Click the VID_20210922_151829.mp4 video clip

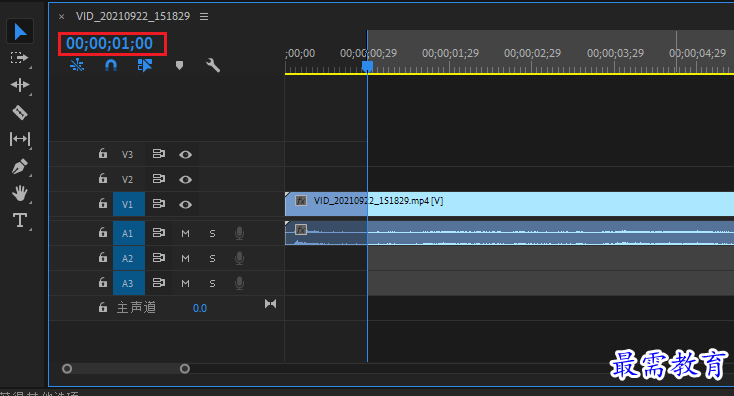click(x=509, y=204)
